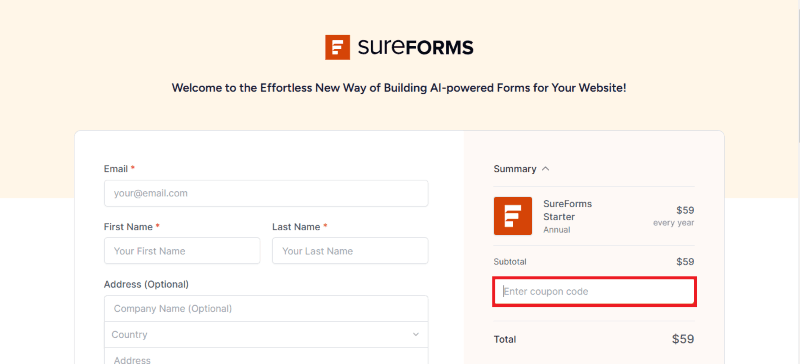800x364 pixels.
Task: Select the Country combo box
Action: pos(266,334)
